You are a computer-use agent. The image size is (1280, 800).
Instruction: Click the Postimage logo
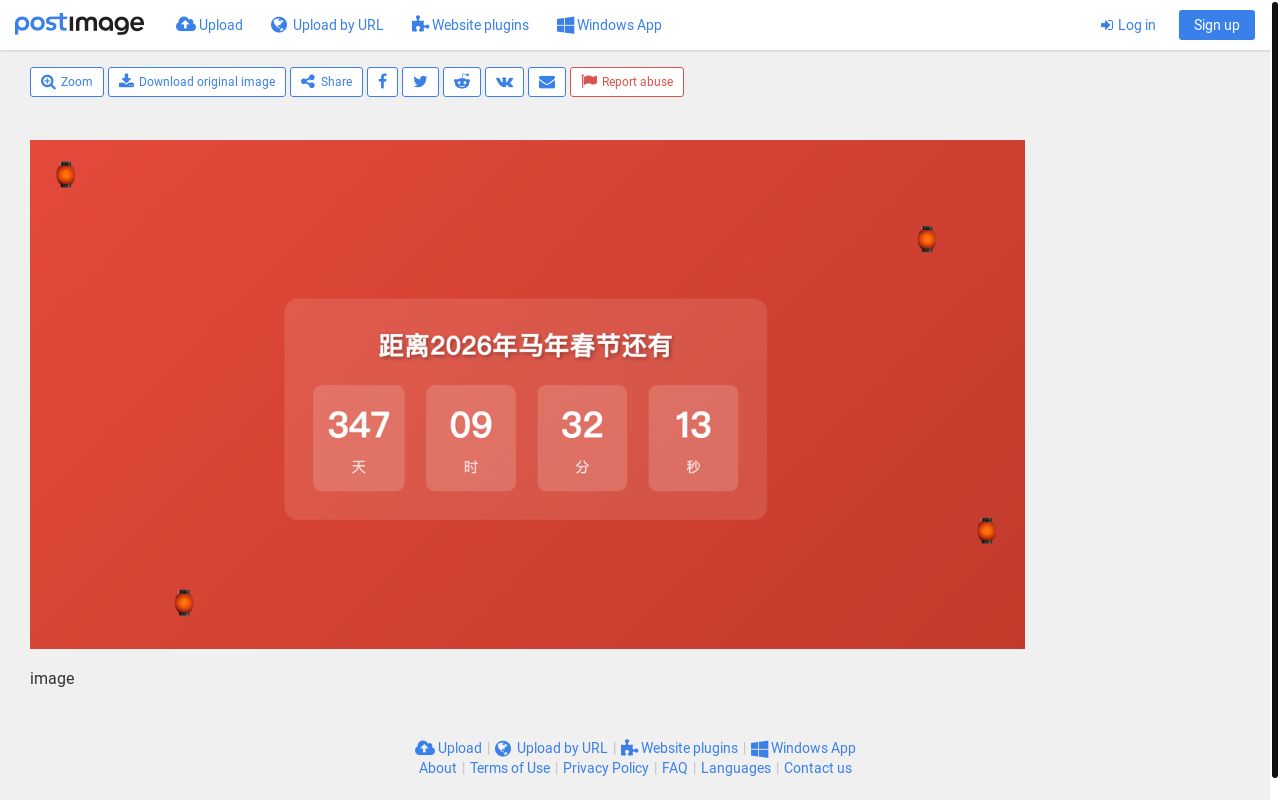(79, 24)
